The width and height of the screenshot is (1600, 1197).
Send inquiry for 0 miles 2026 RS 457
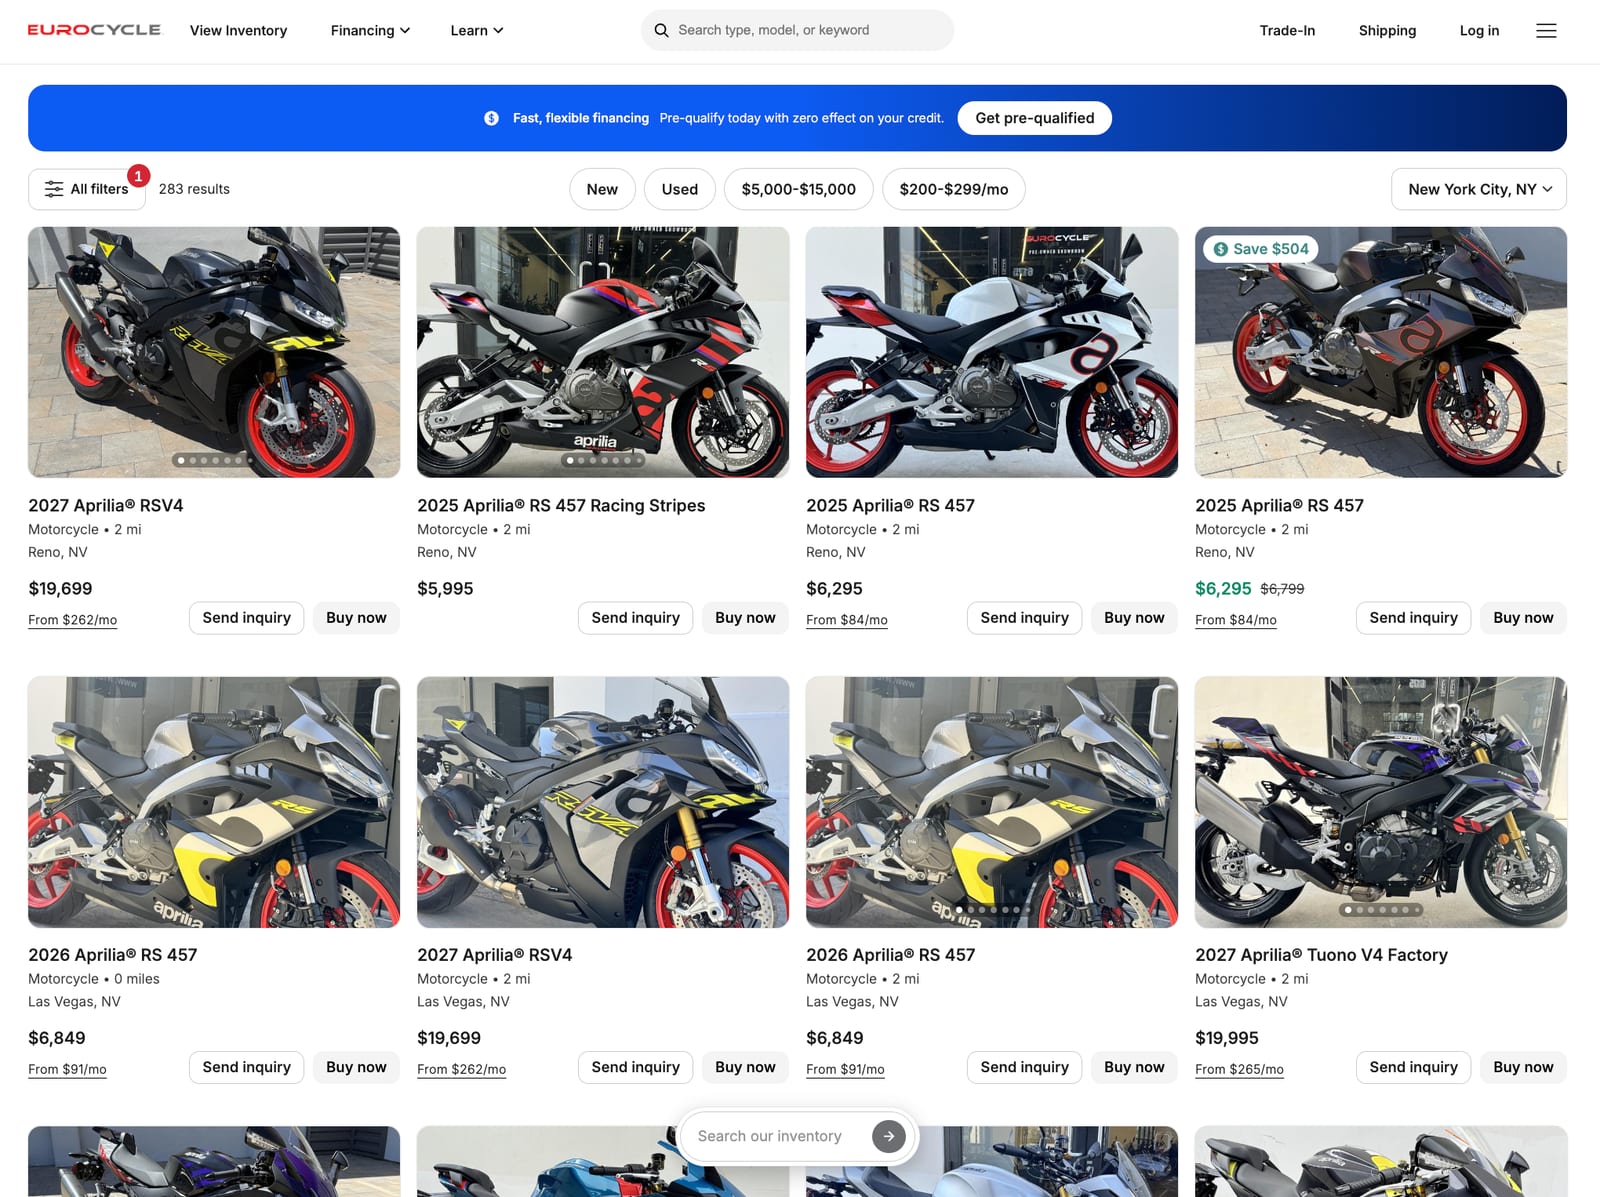pyautogui.click(x=246, y=1067)
